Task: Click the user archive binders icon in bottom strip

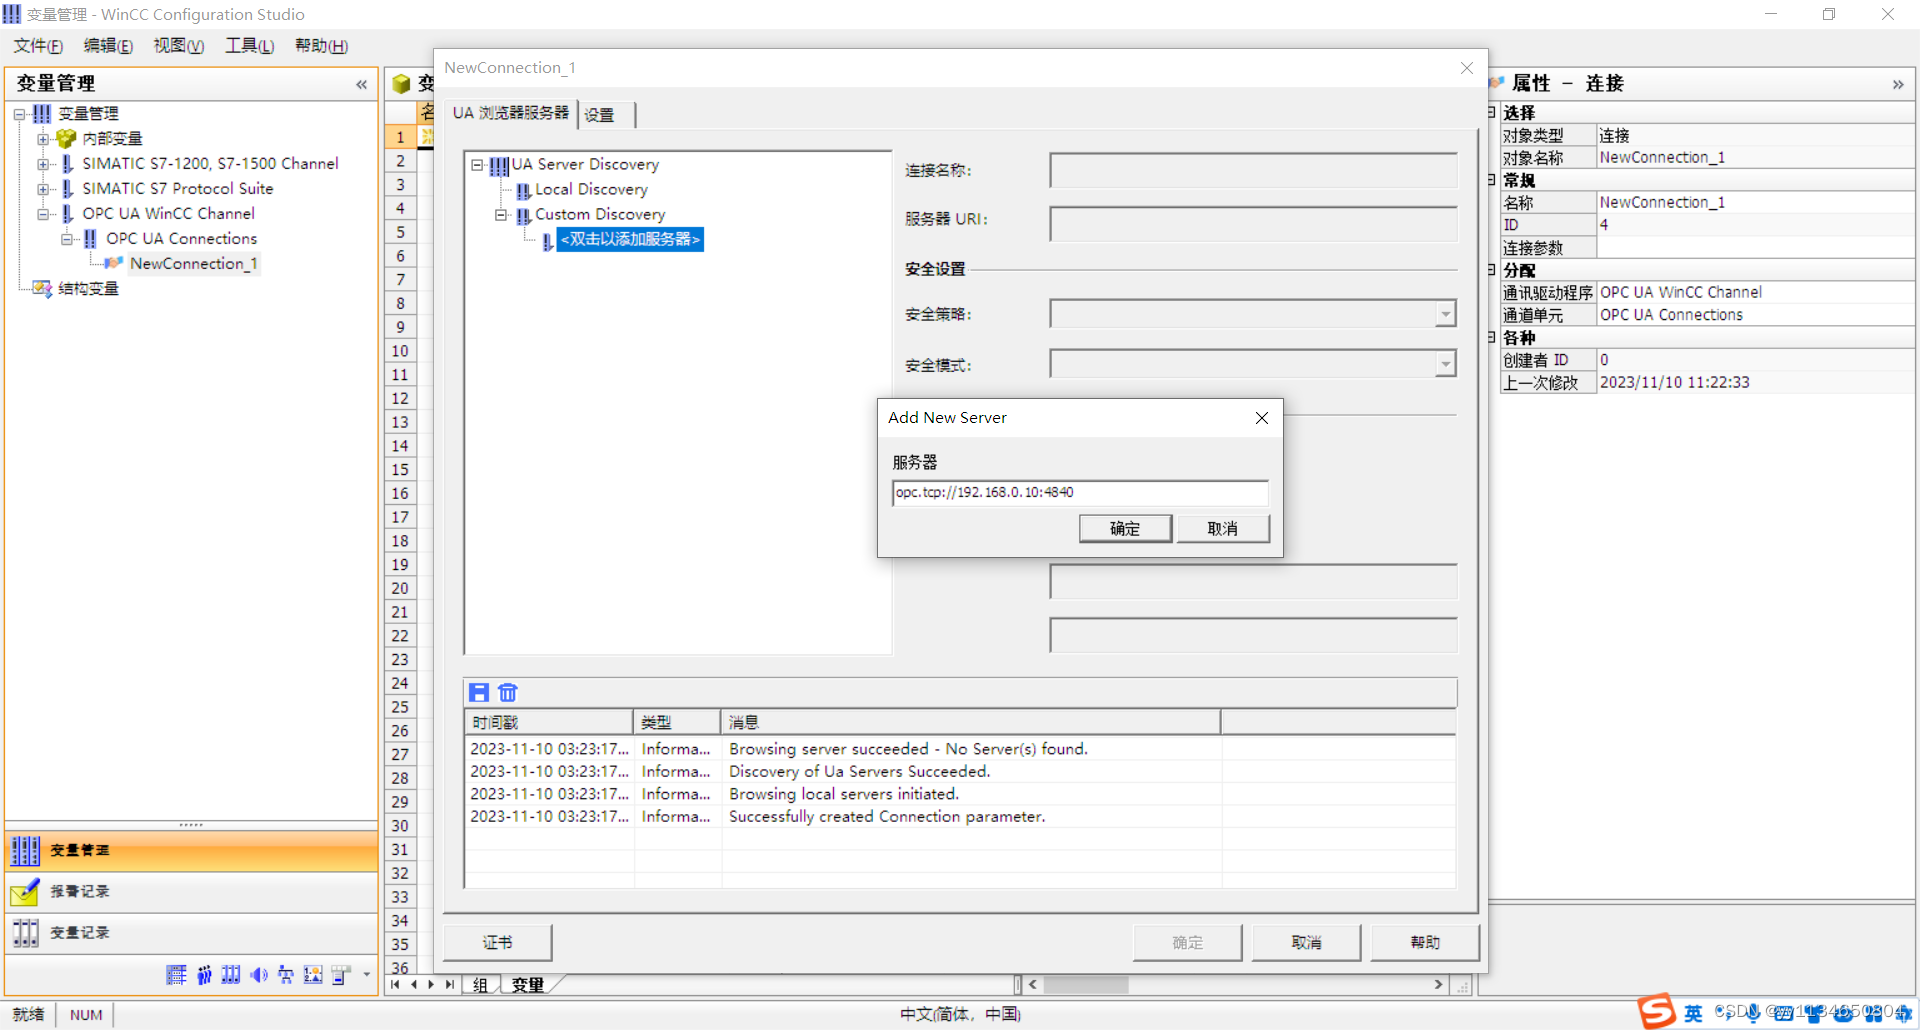Action: 231,975
